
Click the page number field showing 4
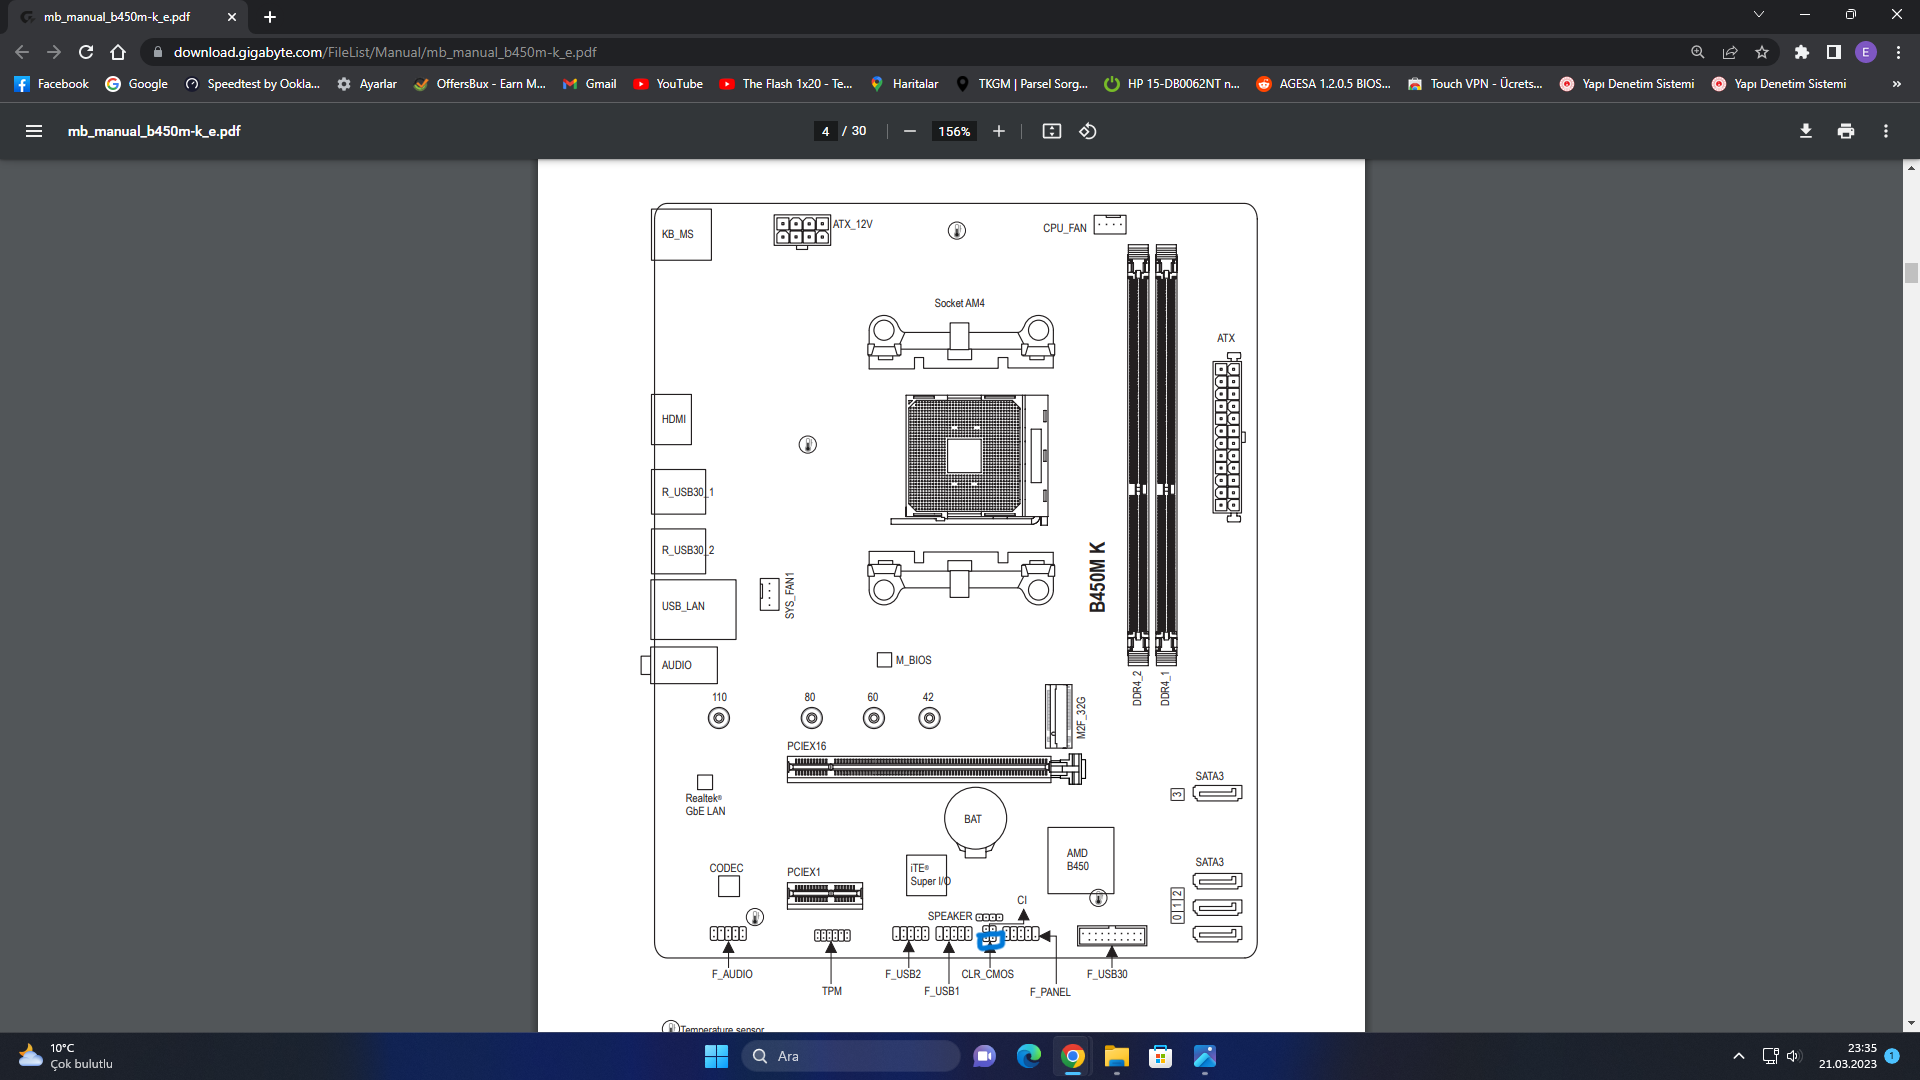tap(825, 131)
